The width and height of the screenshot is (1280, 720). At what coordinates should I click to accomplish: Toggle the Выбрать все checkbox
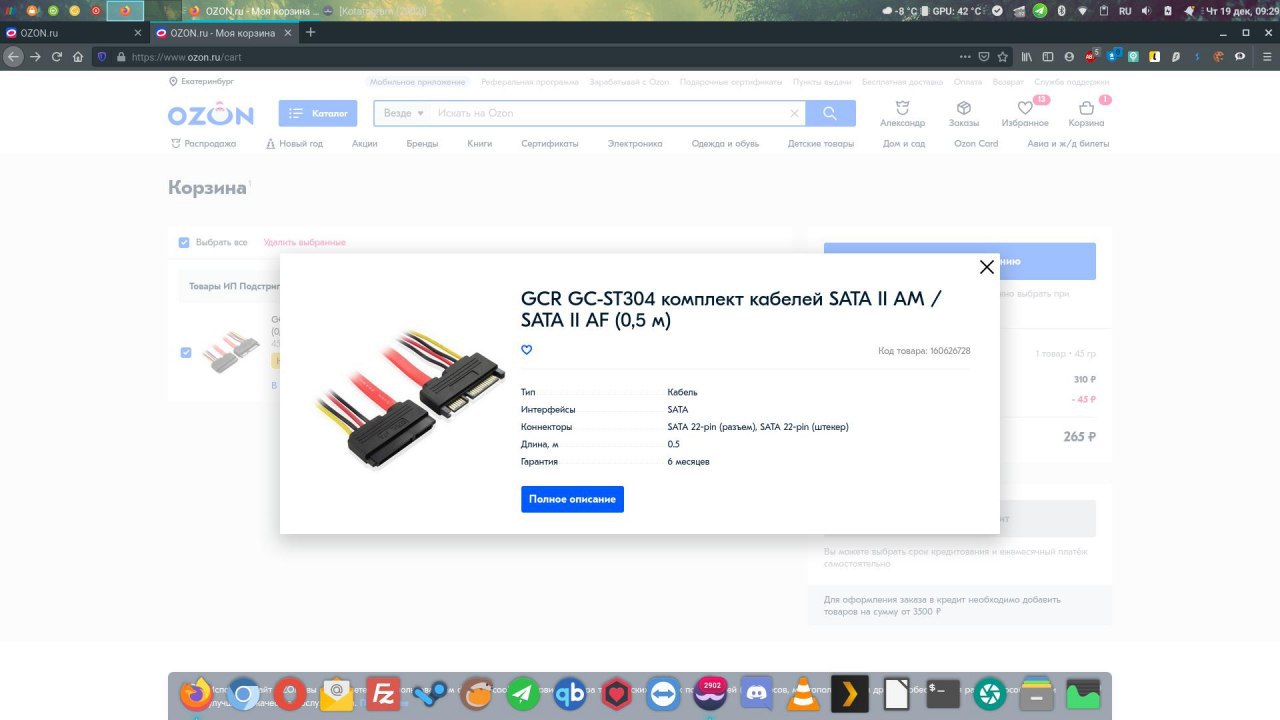184,243
